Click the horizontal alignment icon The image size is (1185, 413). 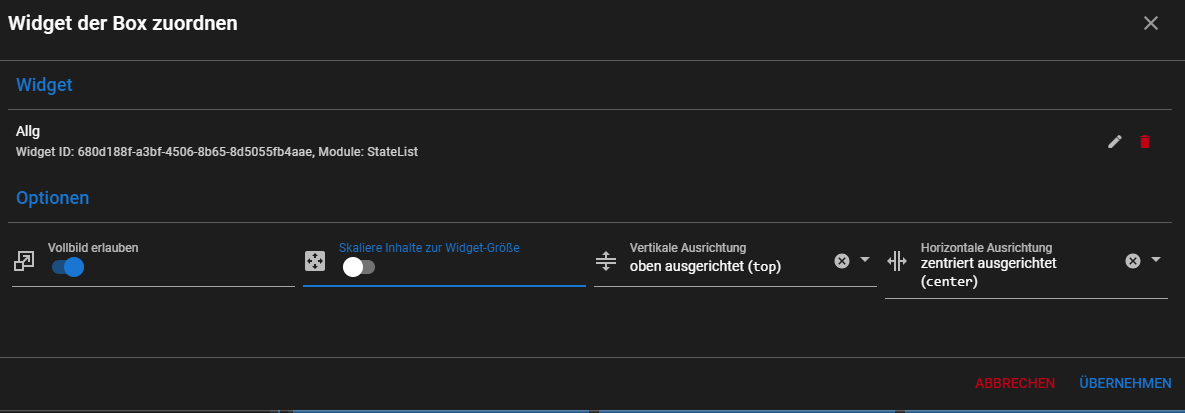point(896,261)
